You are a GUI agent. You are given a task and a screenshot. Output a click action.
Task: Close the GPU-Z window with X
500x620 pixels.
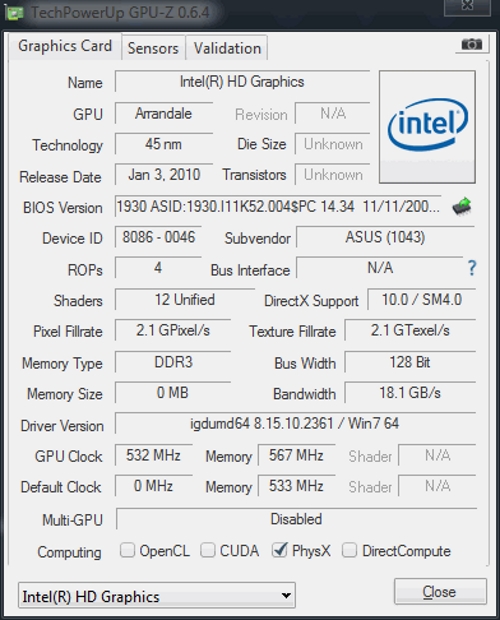[468, 6]
